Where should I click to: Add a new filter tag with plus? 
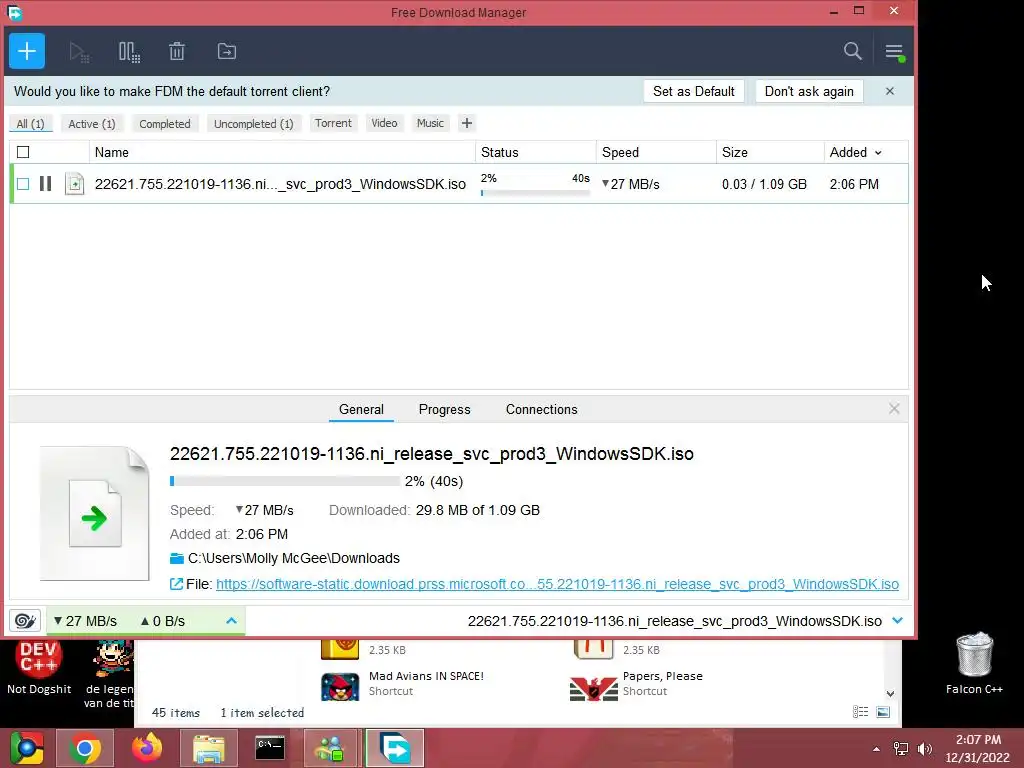tap(466, 123)
